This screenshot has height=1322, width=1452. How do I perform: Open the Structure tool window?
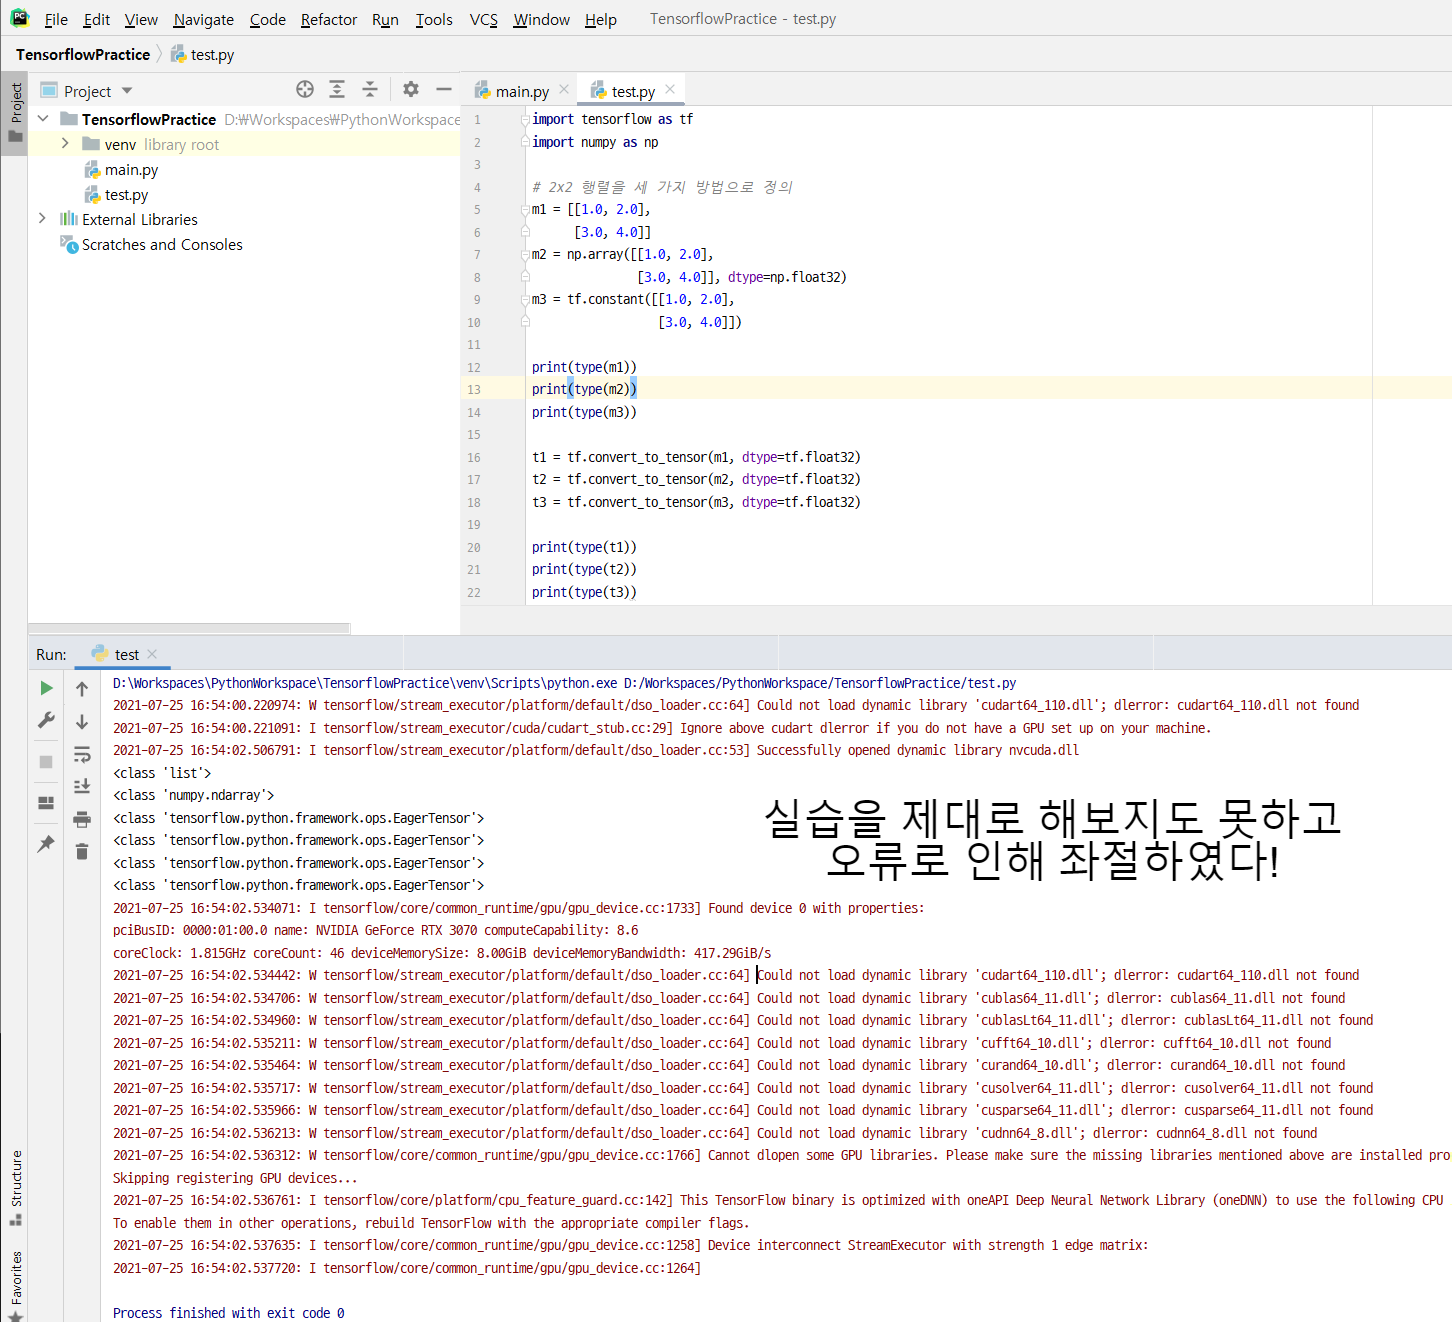point(15,1187)
